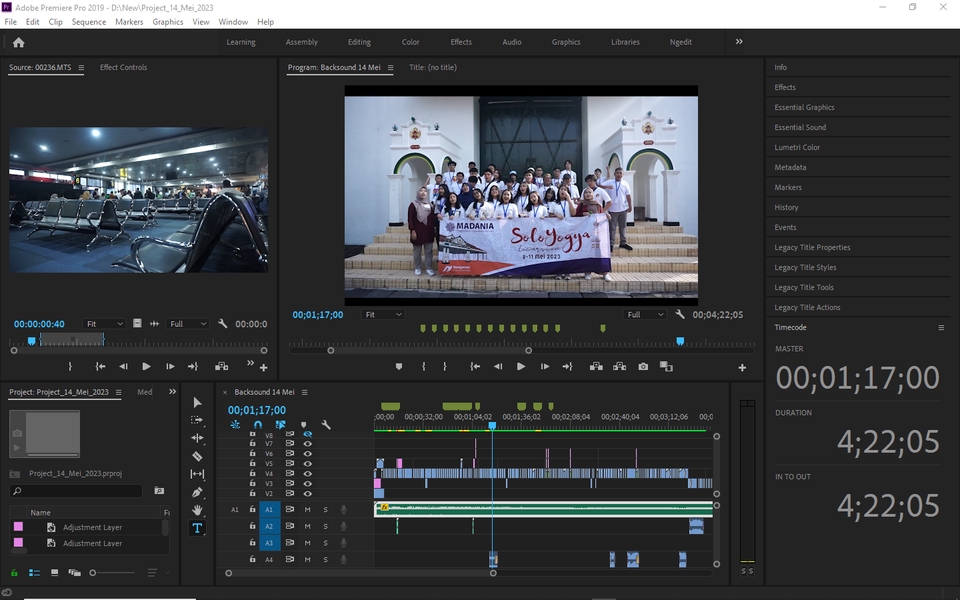Open the Graphics menu
Viewport: 960px width, 600px height.
coord(168,21)
